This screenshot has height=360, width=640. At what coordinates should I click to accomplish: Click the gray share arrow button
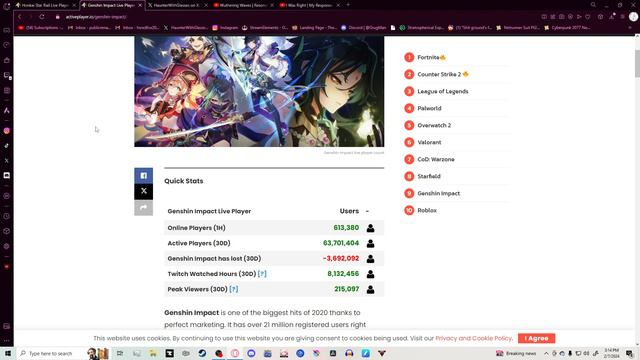coord(144,208)
